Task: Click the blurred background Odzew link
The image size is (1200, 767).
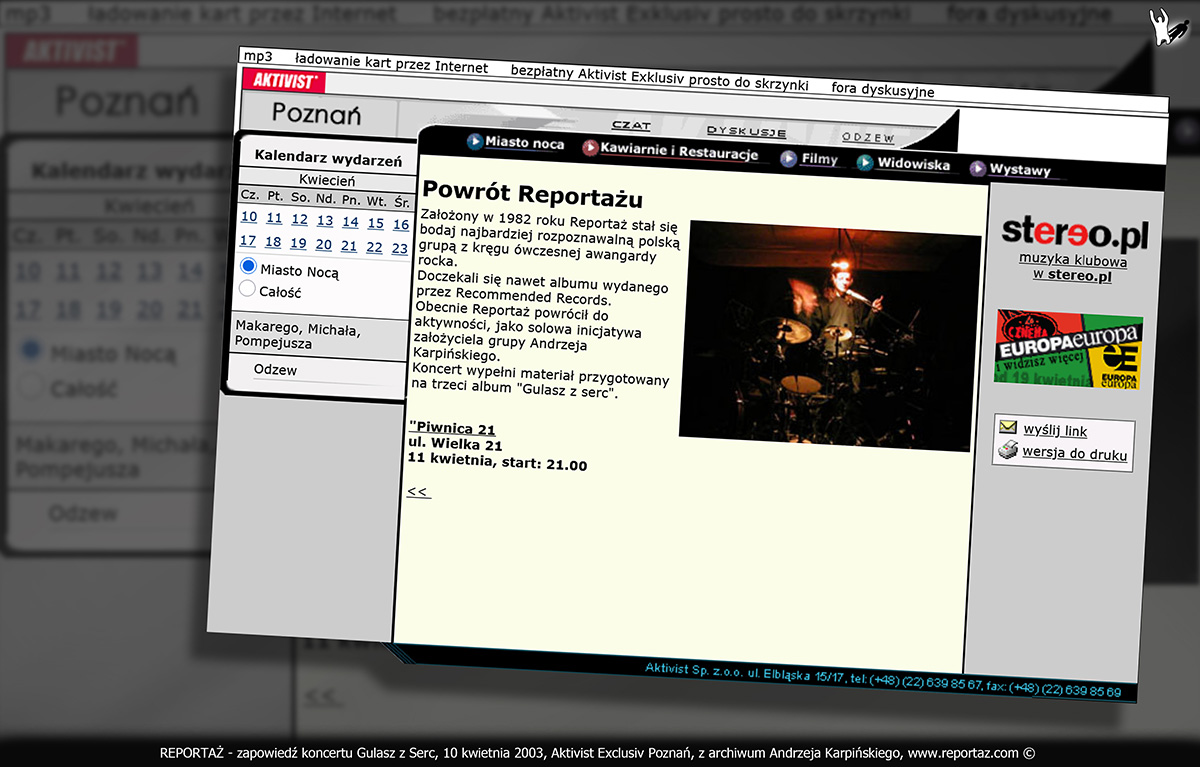Action: (x=83, y=514)
